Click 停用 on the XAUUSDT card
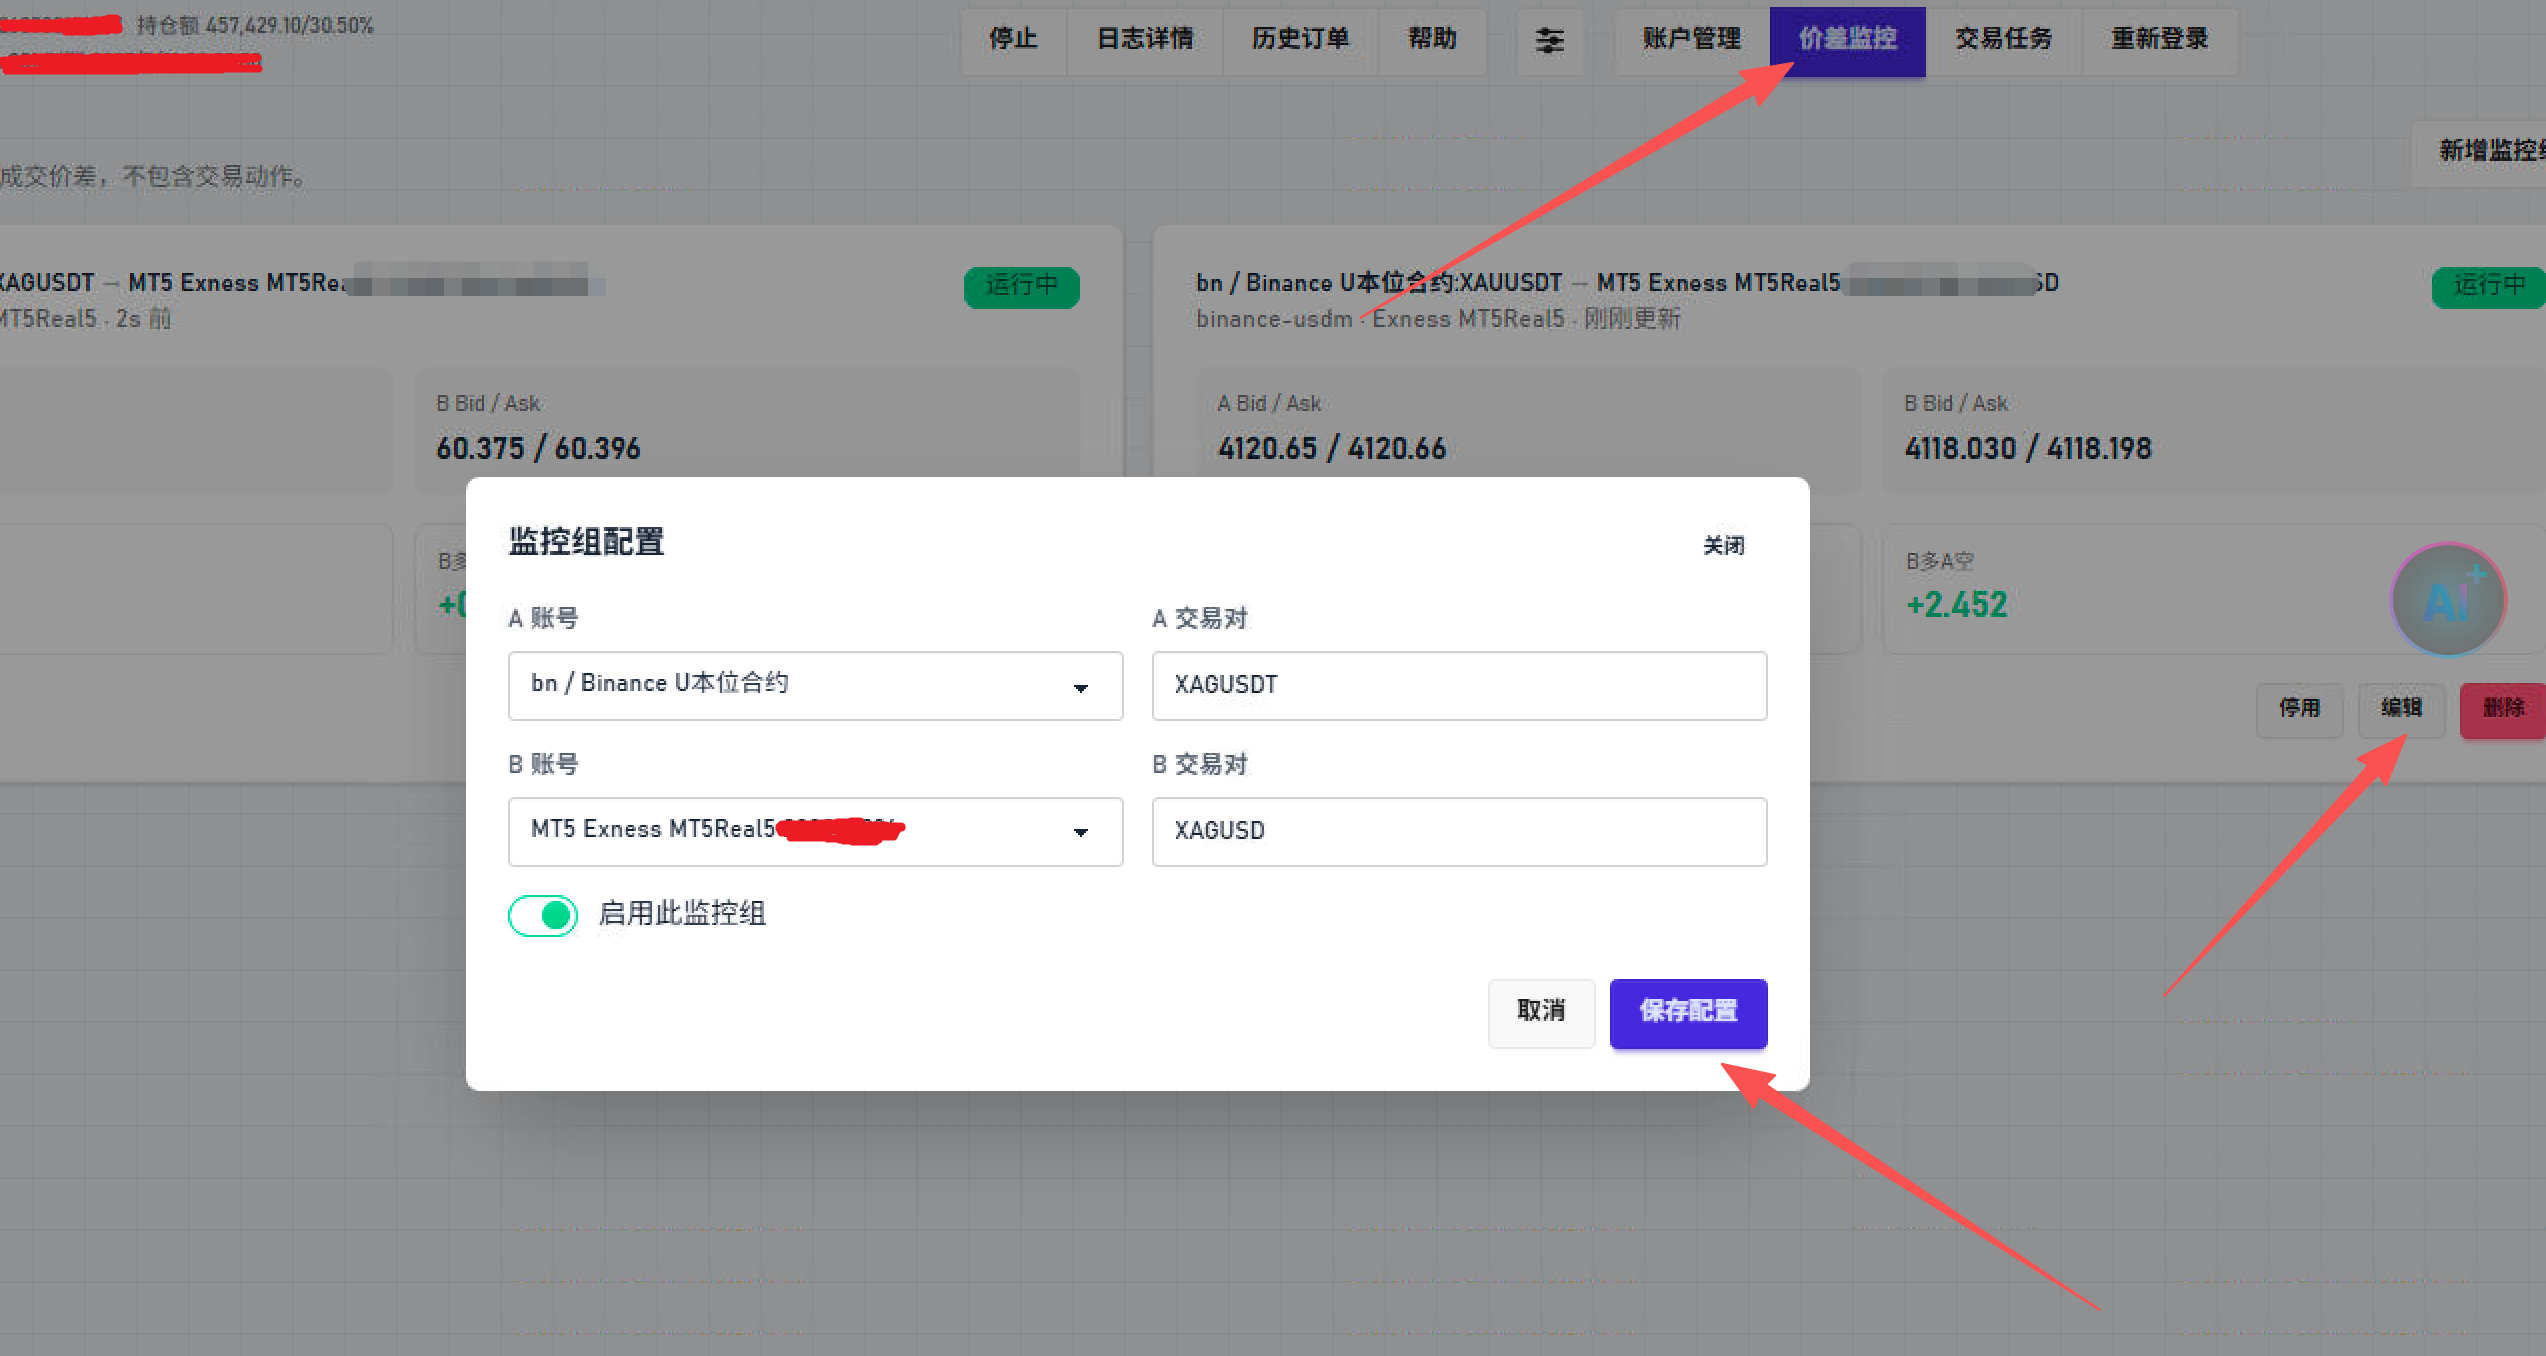Viewport: 2546px width, 1356px height. pos(2299,709)
